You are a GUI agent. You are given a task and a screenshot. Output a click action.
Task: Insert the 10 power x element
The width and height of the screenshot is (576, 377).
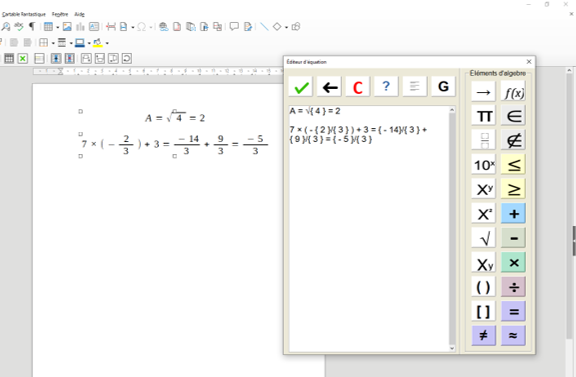click(x=483, y=165)
